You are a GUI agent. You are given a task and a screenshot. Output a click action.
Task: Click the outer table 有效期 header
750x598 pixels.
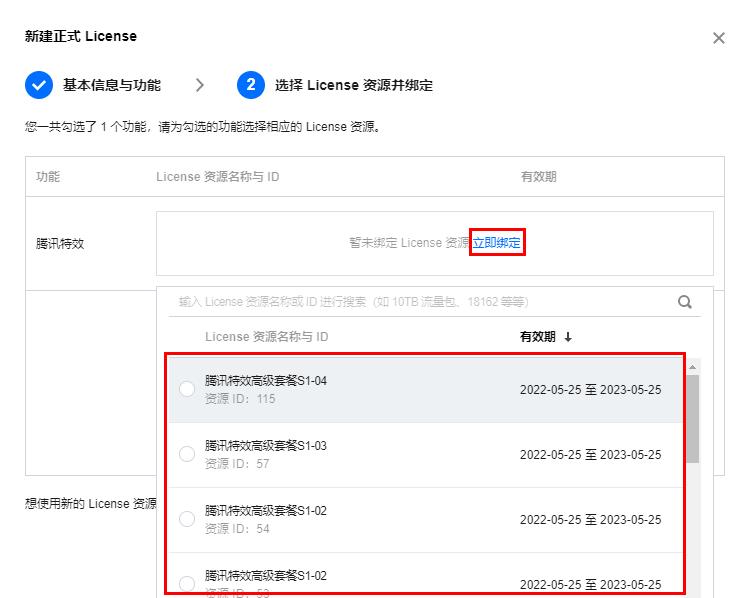(539, 177)
